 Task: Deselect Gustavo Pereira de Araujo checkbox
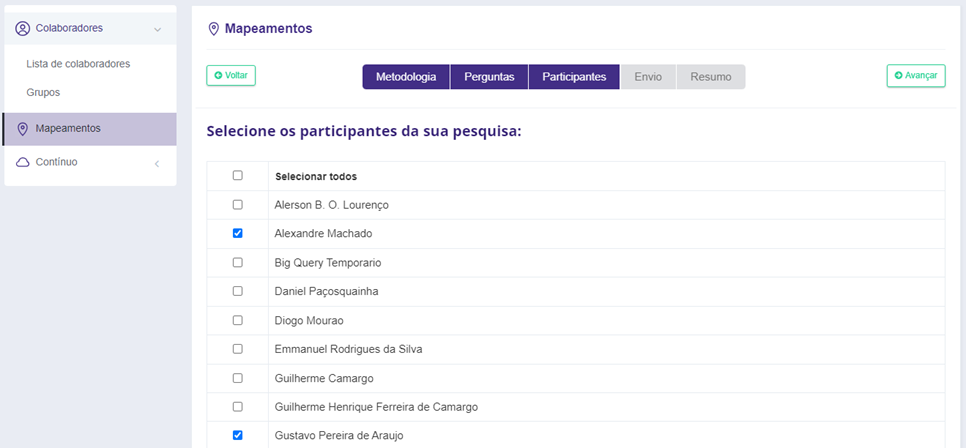click(x=237, y=435)
